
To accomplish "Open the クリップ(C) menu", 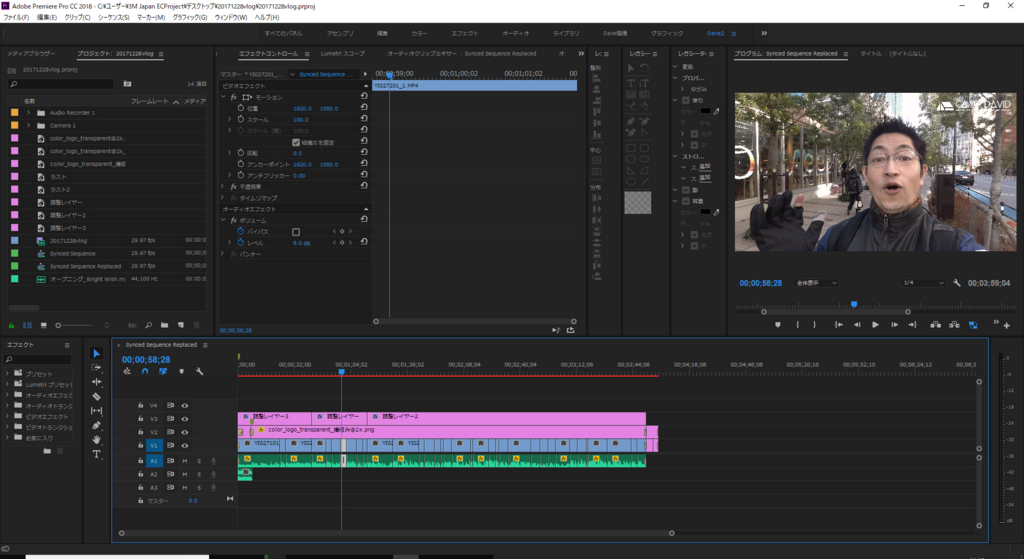I will click(x=77, y=17).
